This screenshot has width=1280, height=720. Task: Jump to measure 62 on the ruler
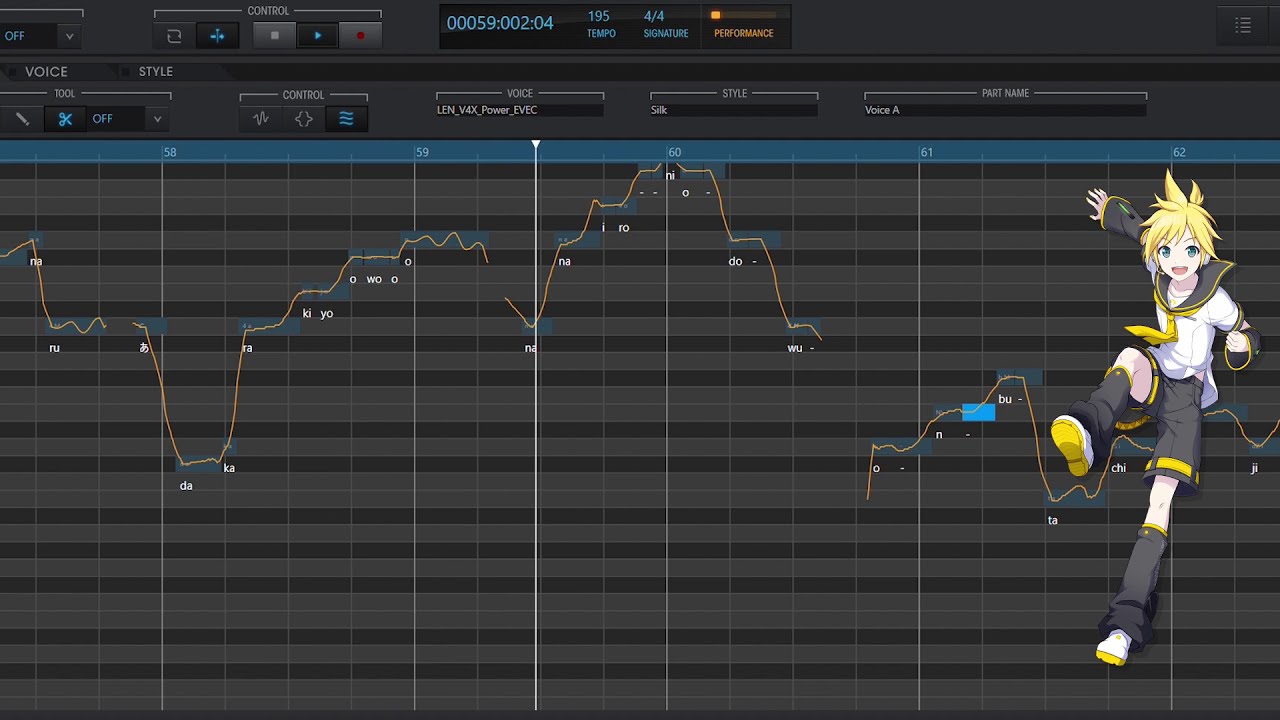tap(1179, 152)
